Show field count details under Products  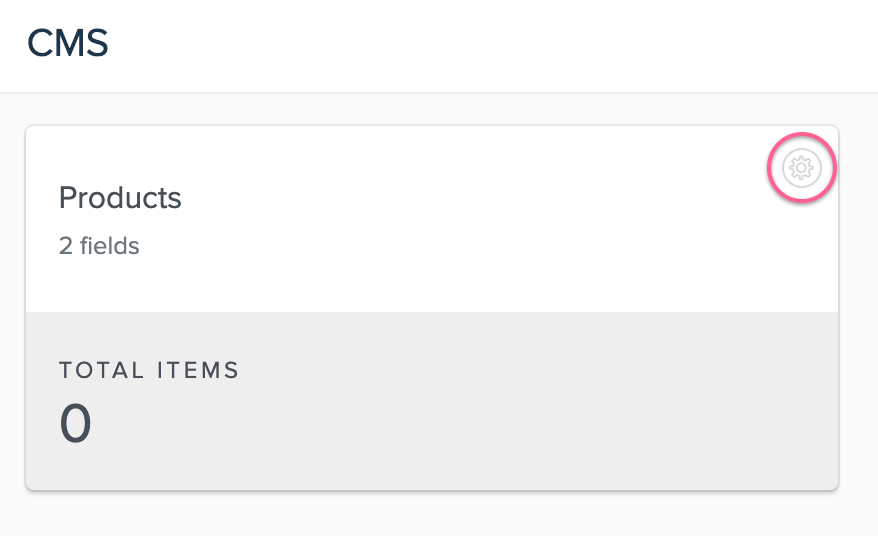[99, 246]
